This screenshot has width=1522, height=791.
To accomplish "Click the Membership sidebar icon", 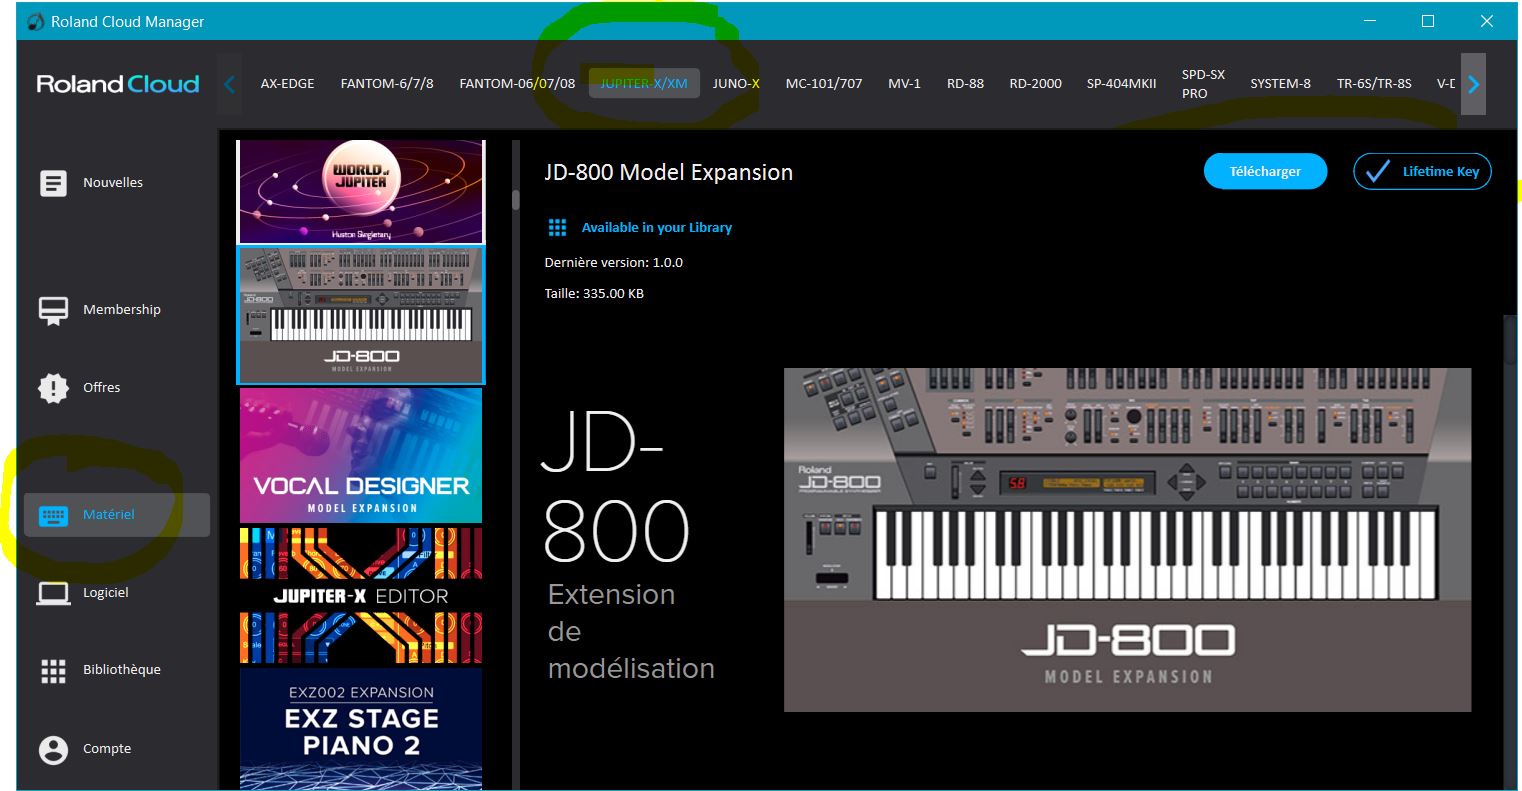I will click(x=53, y=310).
